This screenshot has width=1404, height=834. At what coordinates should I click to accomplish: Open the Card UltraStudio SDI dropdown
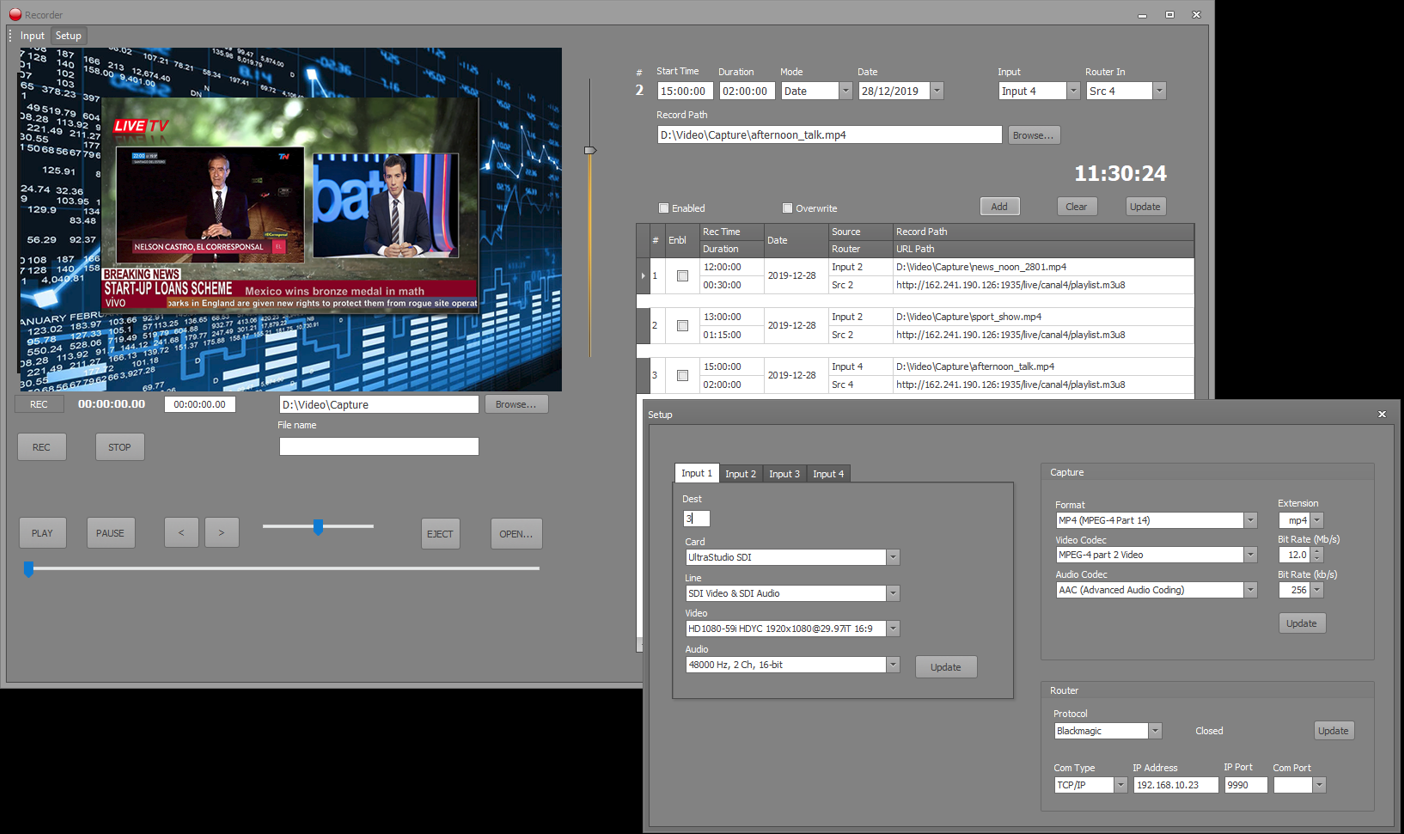(x=893, y=558)
